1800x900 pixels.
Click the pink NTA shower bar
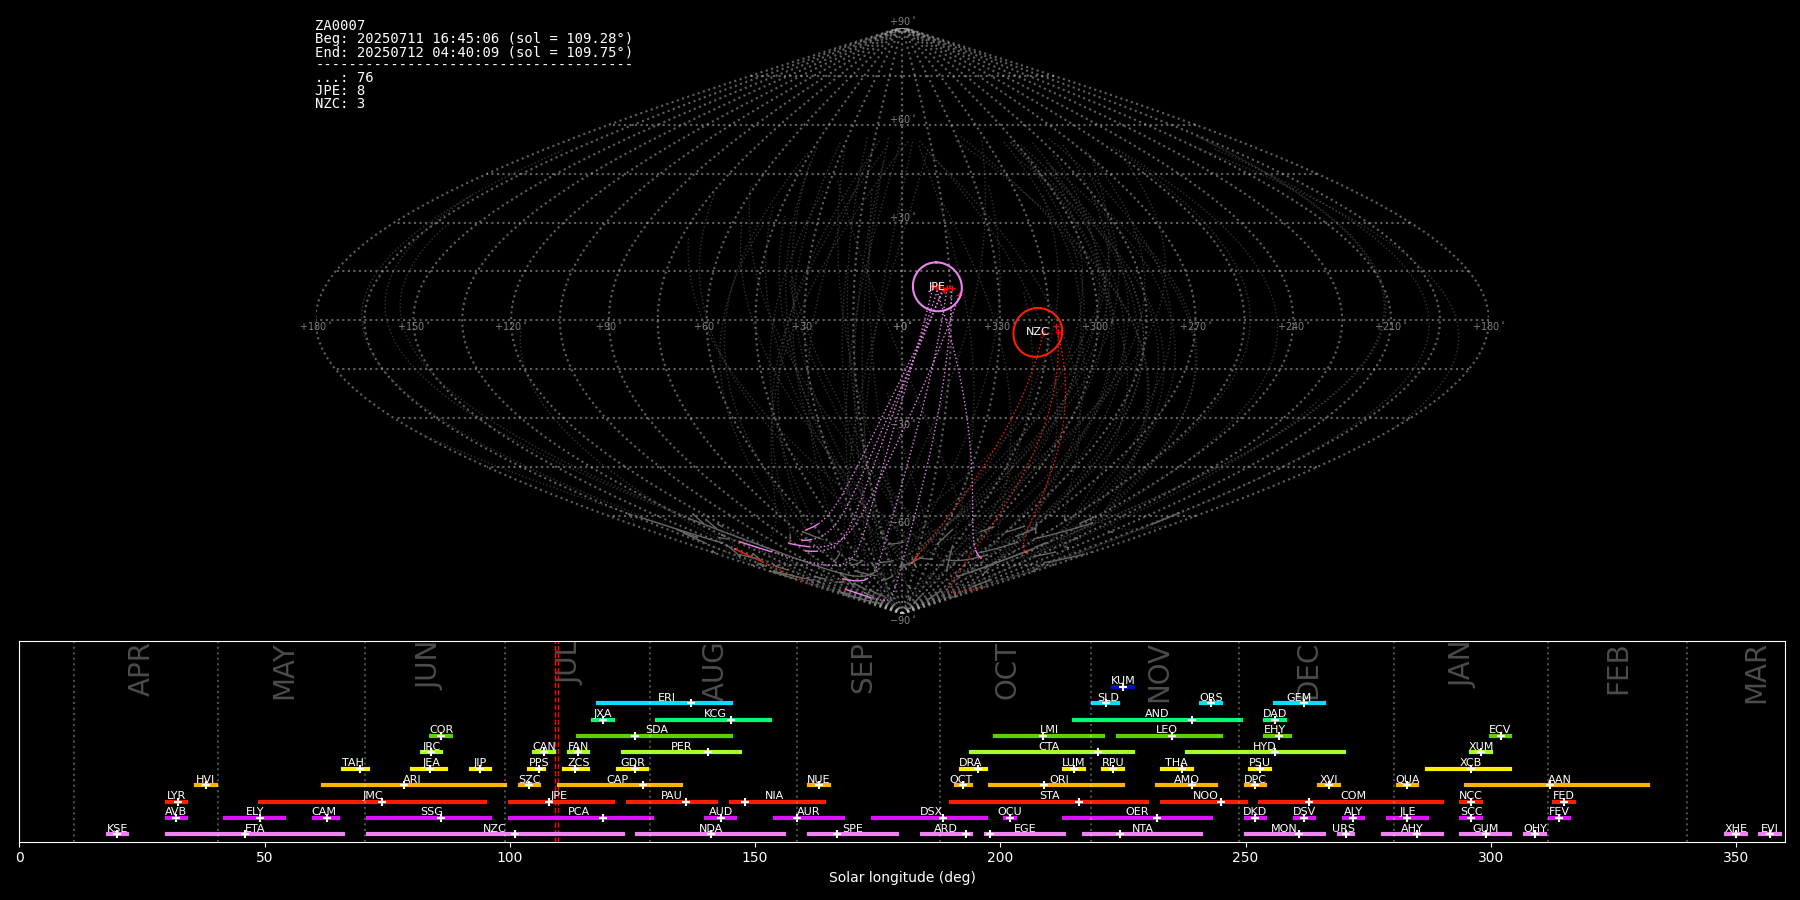coord(1142,834)
